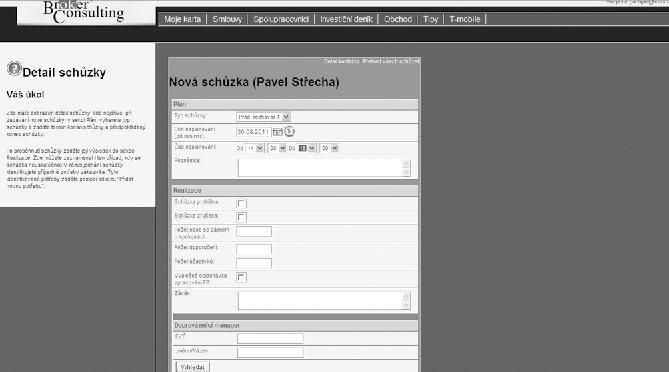The width and height of the screenshot is (669, 372).
Task: Open the Moje karta menu
Action: pos(183,19)
